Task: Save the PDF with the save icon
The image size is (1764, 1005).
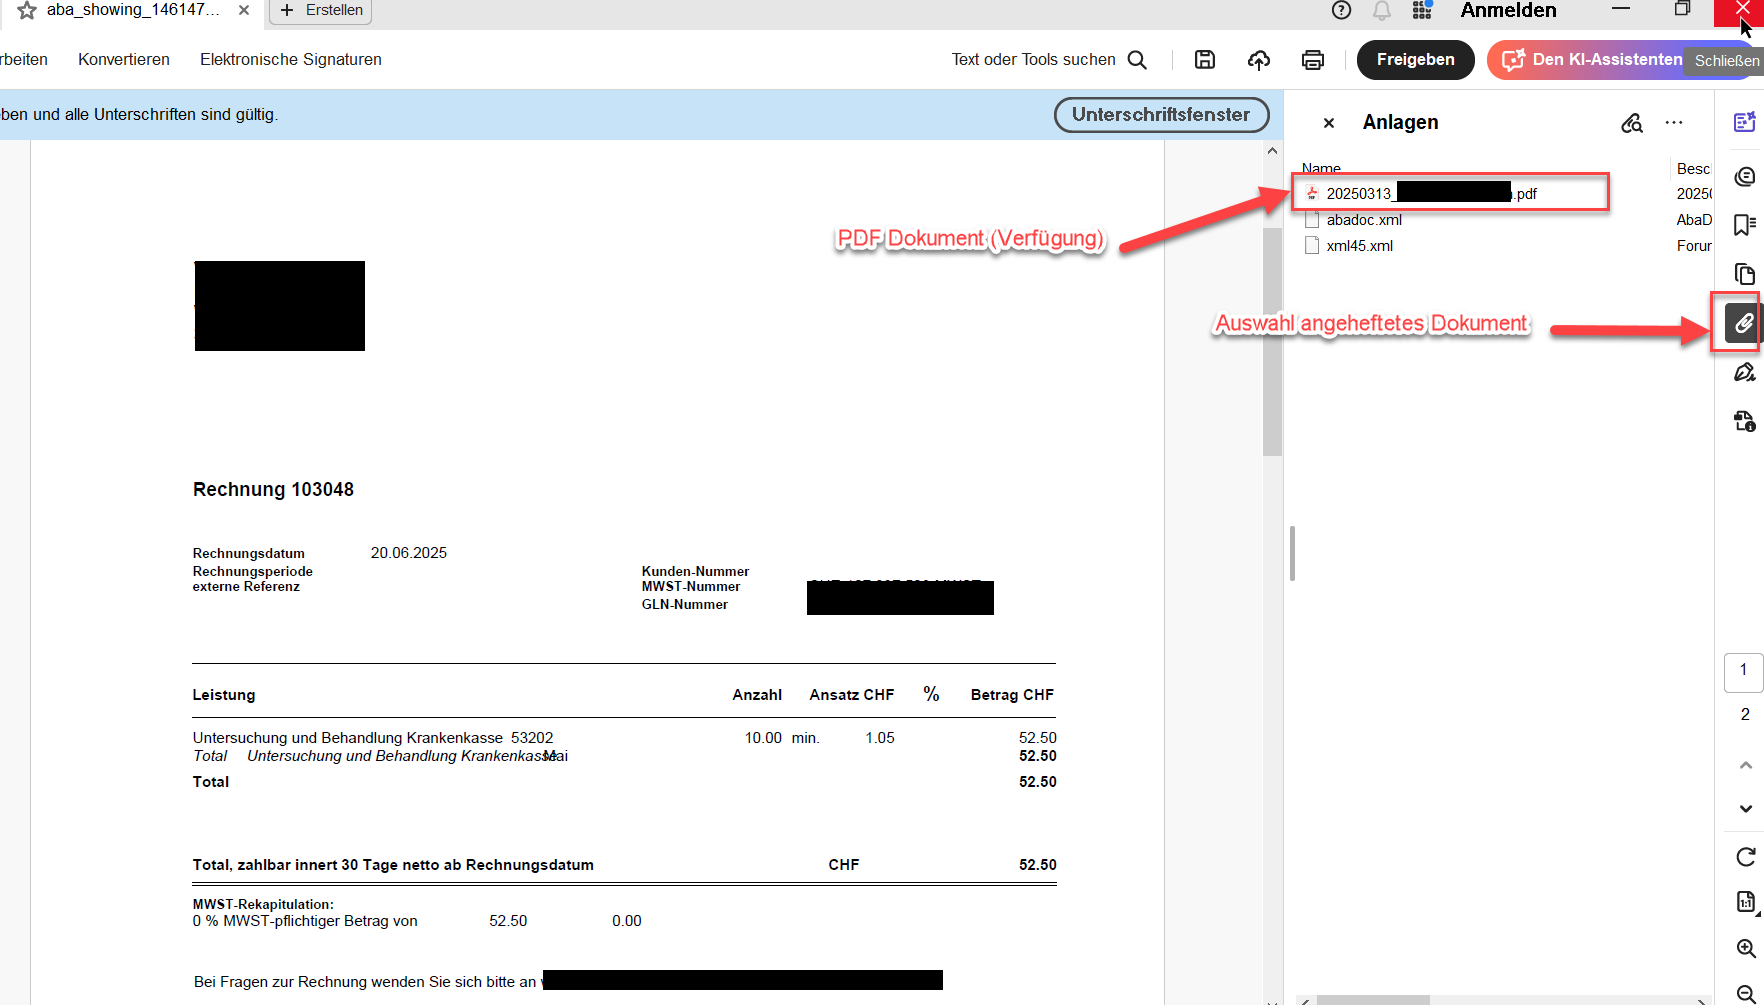Action: [x=1204, y=59]
